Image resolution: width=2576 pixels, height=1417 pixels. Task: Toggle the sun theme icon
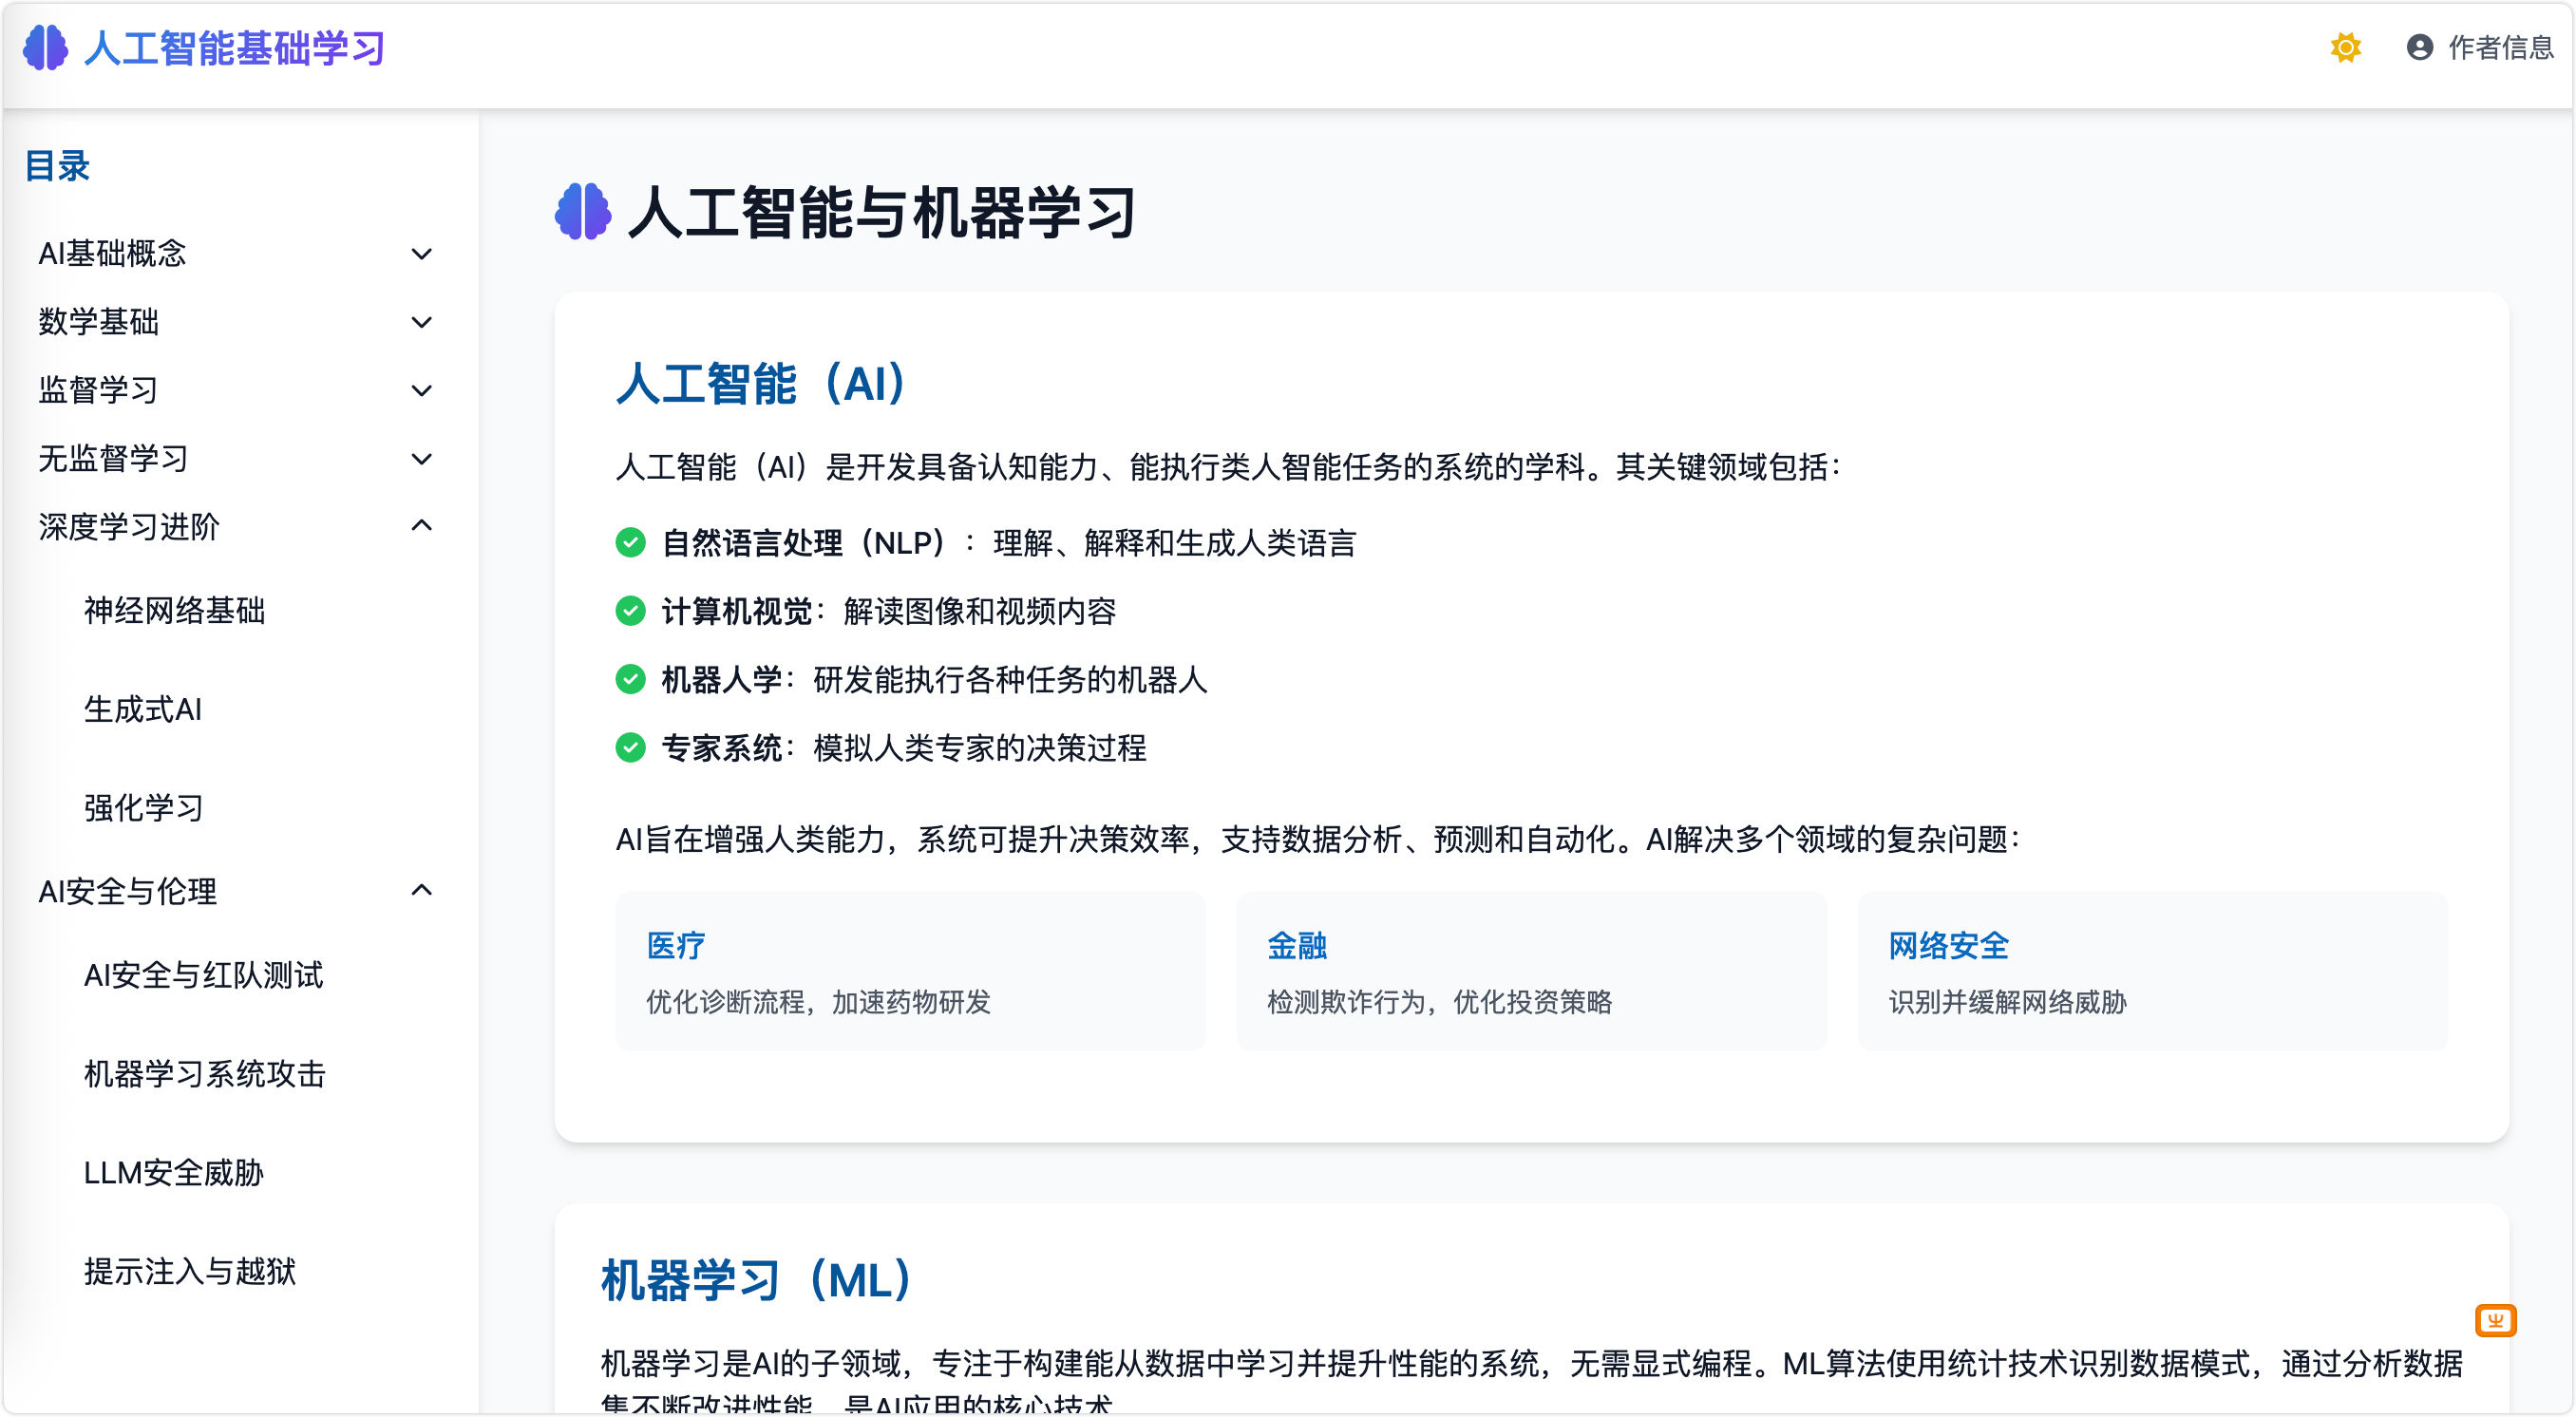click(x=2345, y=47)
